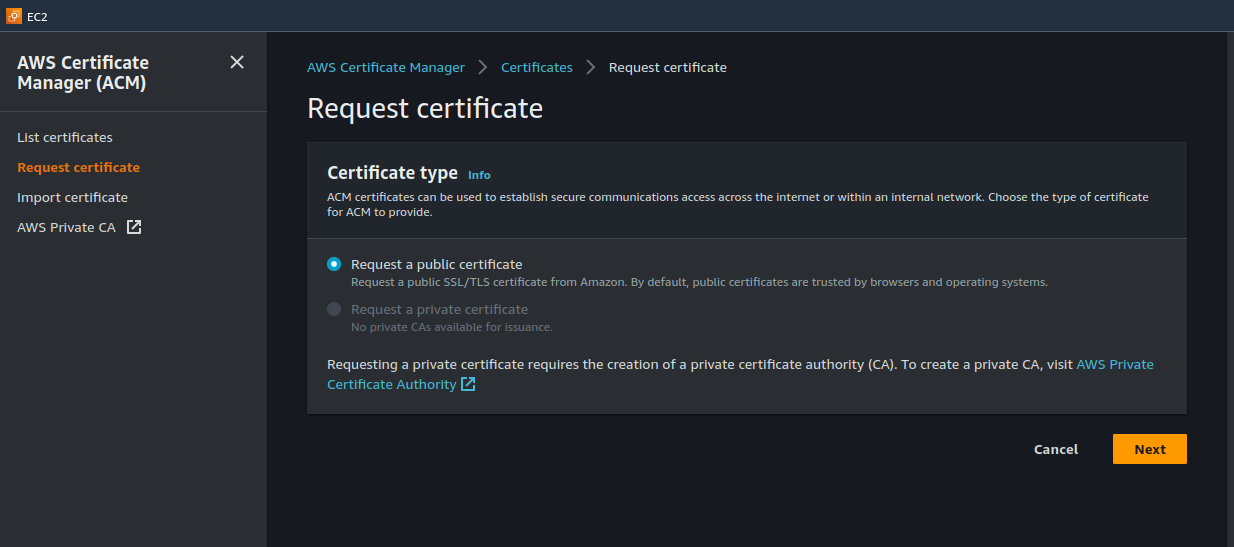Open the AWS Private CA sidebar link
The image size is (1234, 547).
pyautogui.click(x=66, y=227)
